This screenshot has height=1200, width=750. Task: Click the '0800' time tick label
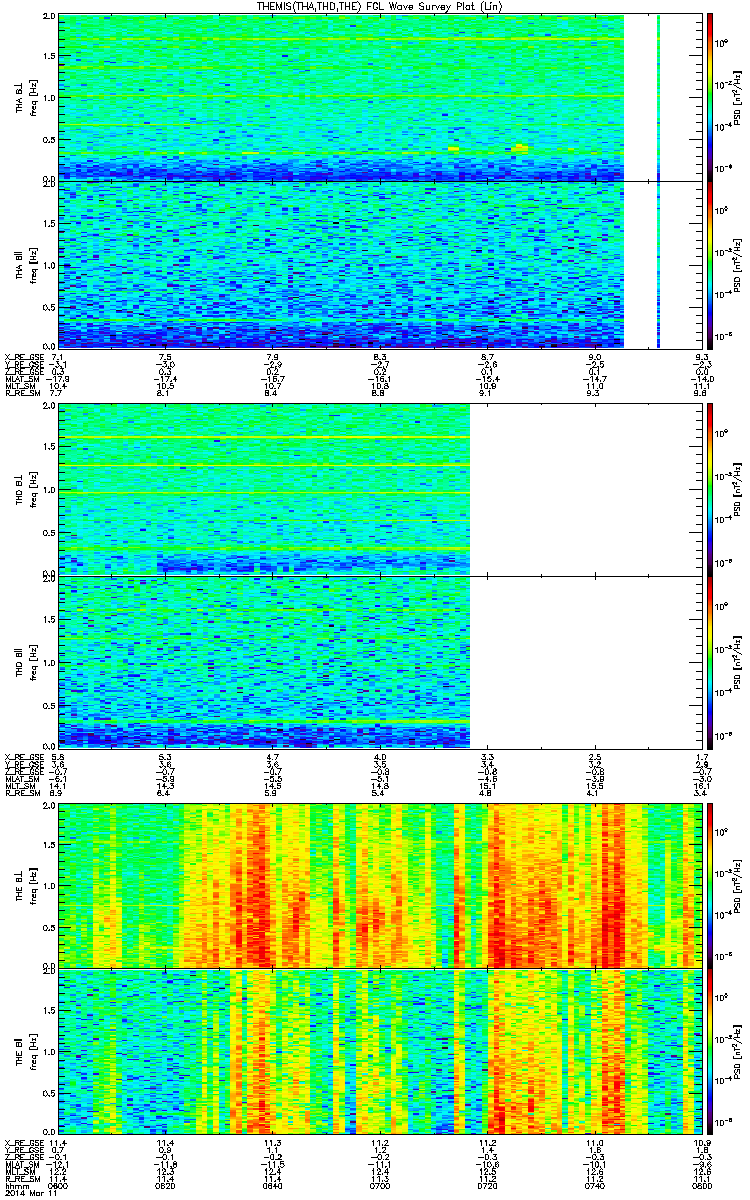(702, 1185)
